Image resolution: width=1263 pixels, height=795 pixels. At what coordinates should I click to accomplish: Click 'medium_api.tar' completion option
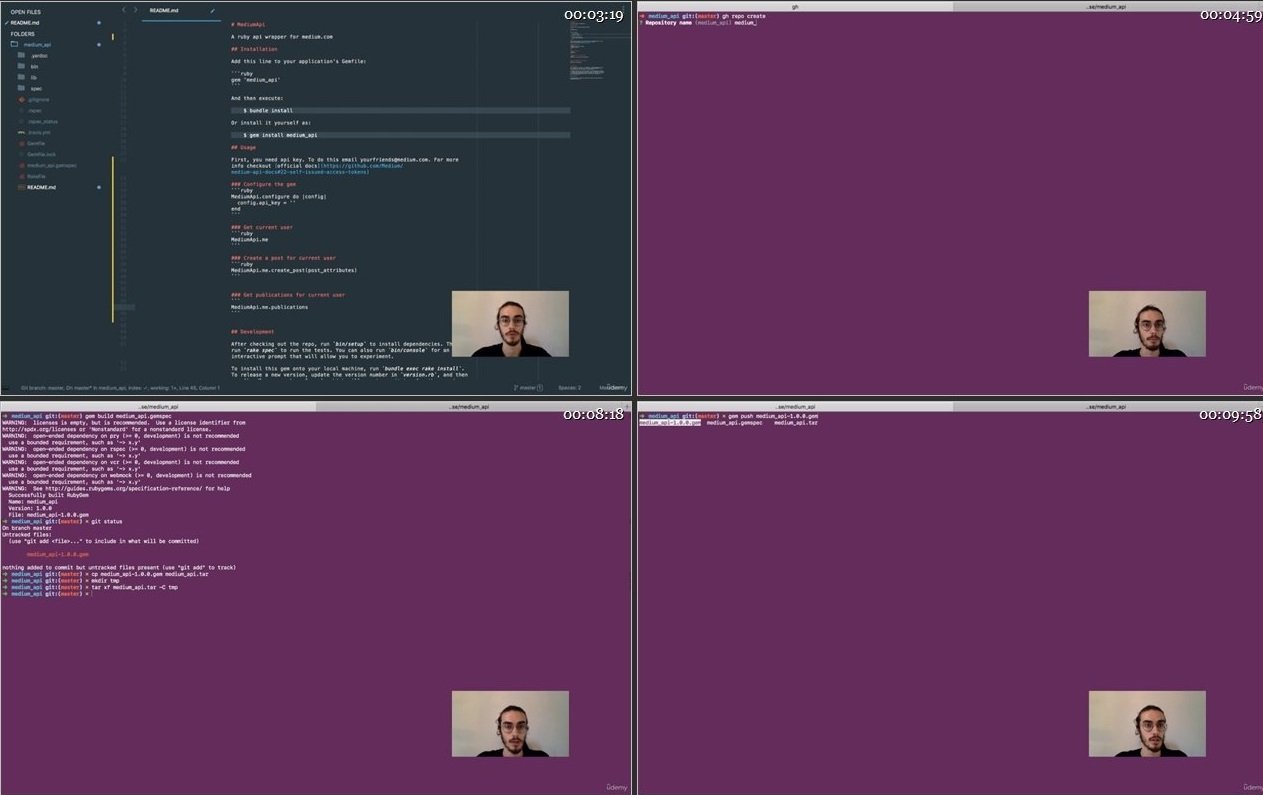tap(796, 423)
